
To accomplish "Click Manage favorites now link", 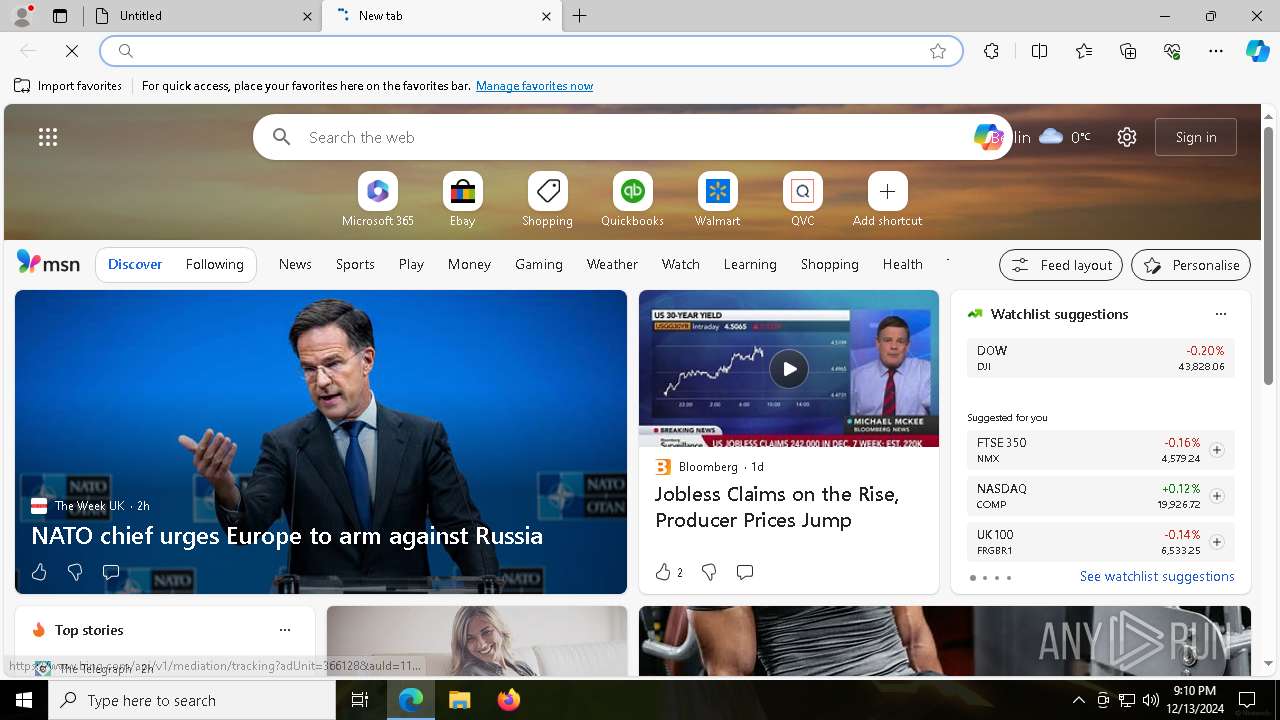I will tap(534, 86).
